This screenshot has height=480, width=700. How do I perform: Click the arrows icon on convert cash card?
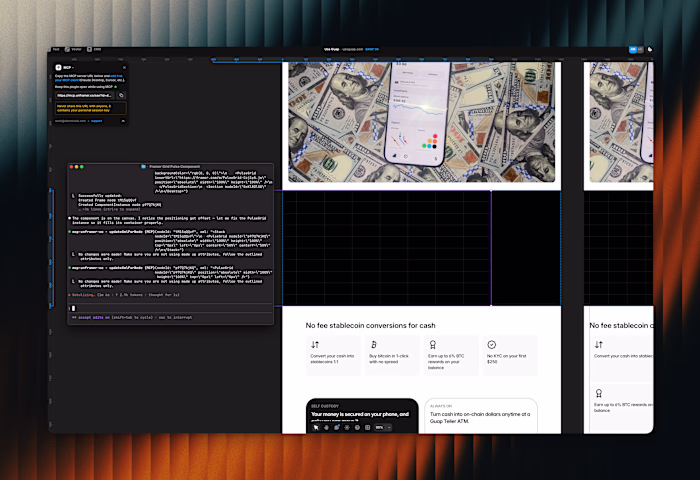[315, 345]
